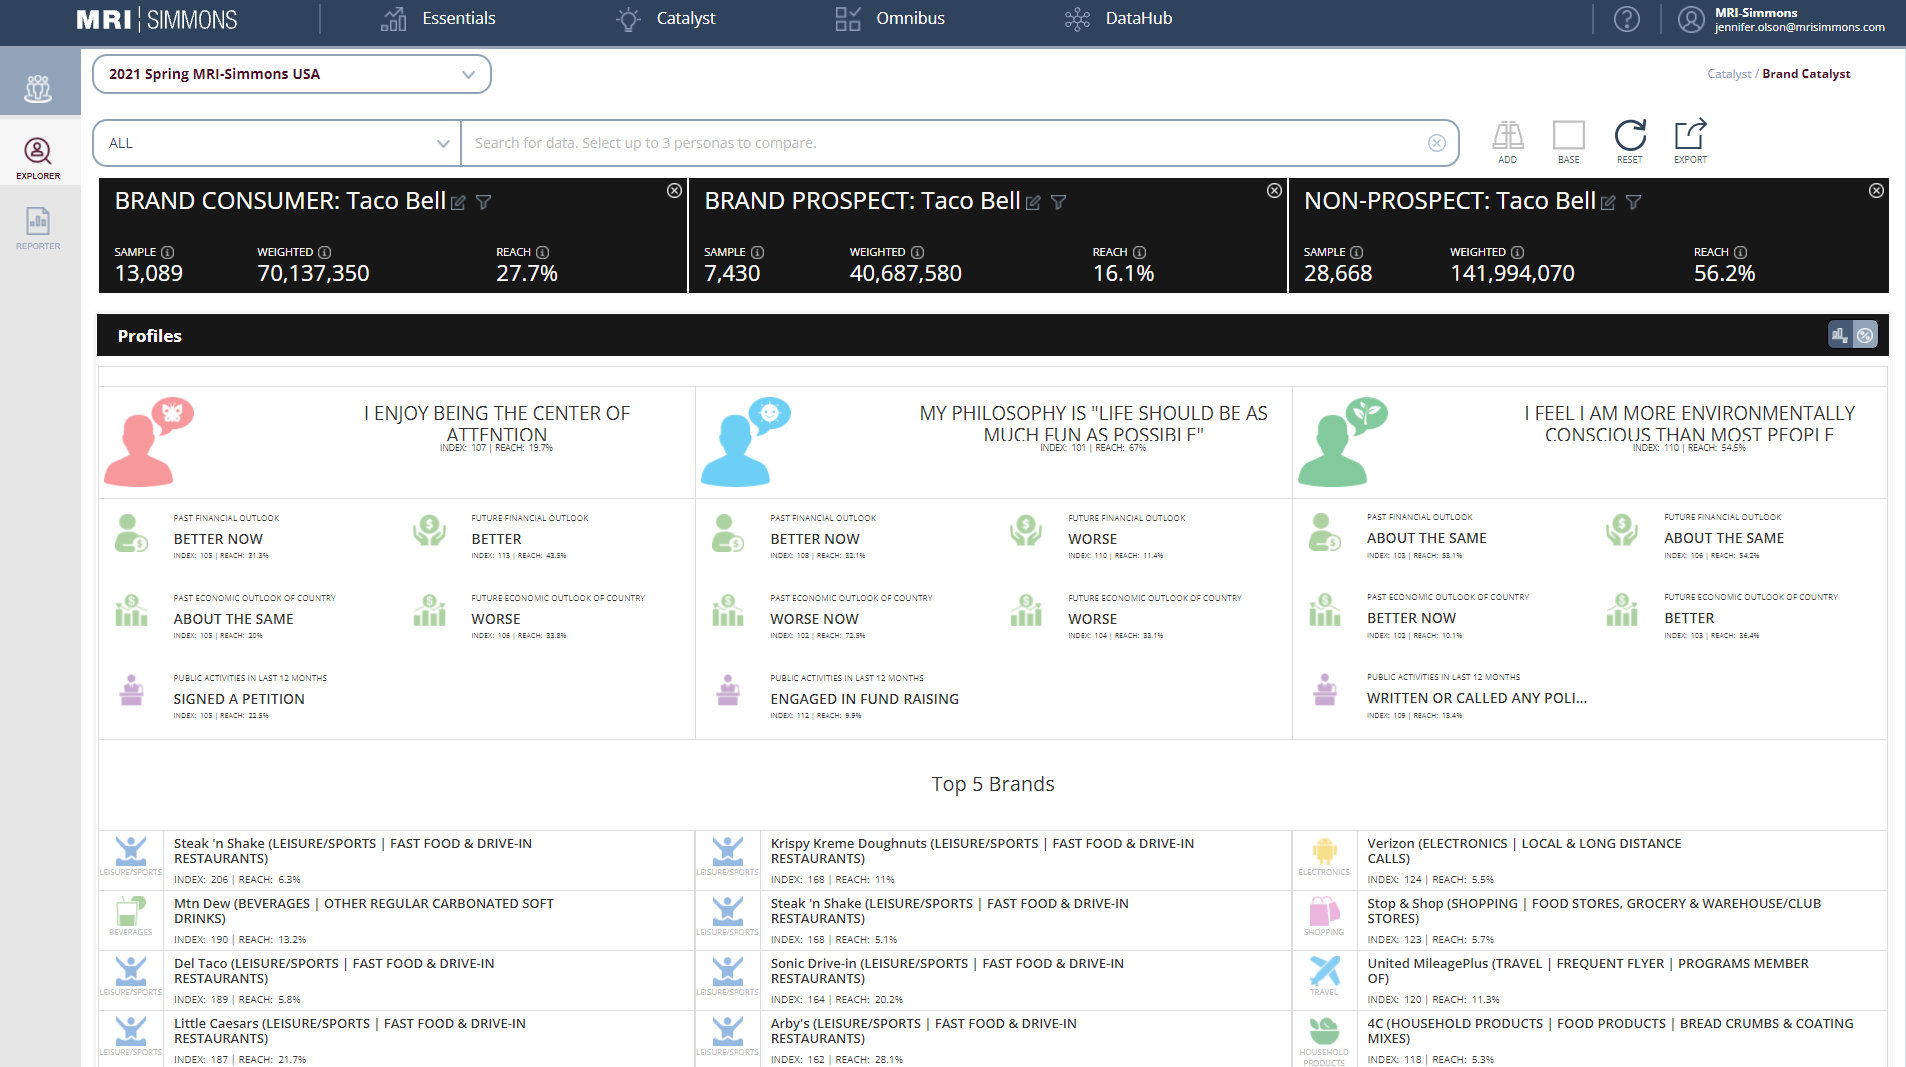Show info for Brand Prospect WEIGHTED
Viewport: 1906px width, 1067px height.
click(x=918, y=252)
